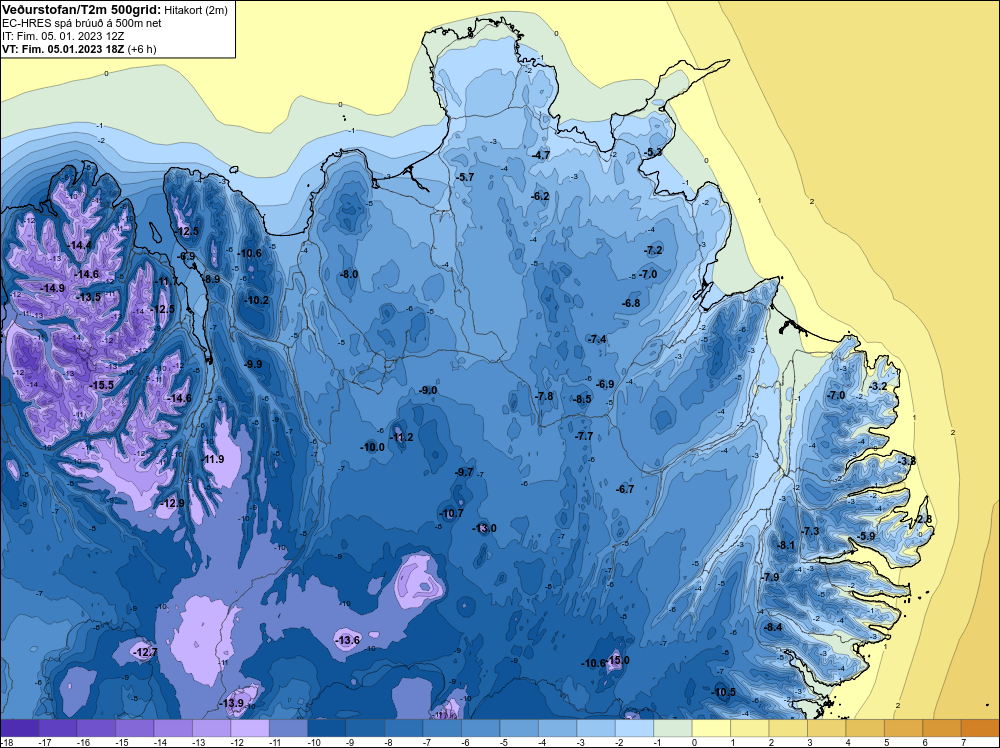Viewport: 1000px width, 748px height.
Task: Click the -12.9 temperature value
Action: pyautogui.click(x=173, y=503)
